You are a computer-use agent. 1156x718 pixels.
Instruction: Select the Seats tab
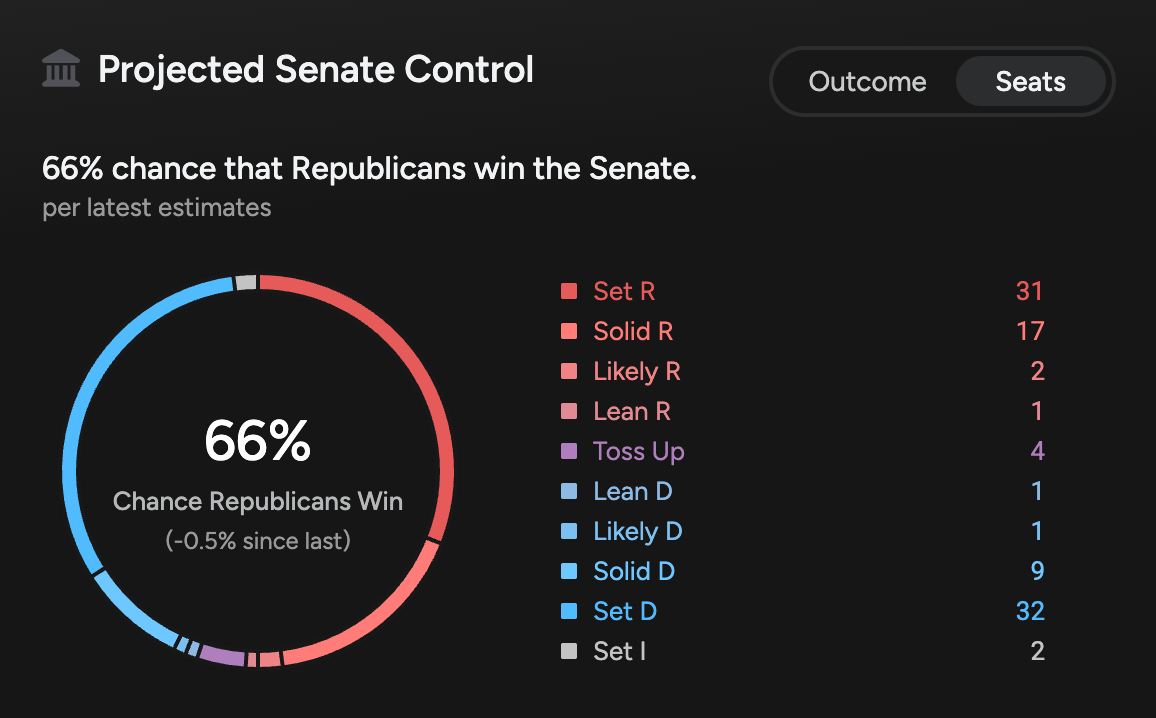1030,82
